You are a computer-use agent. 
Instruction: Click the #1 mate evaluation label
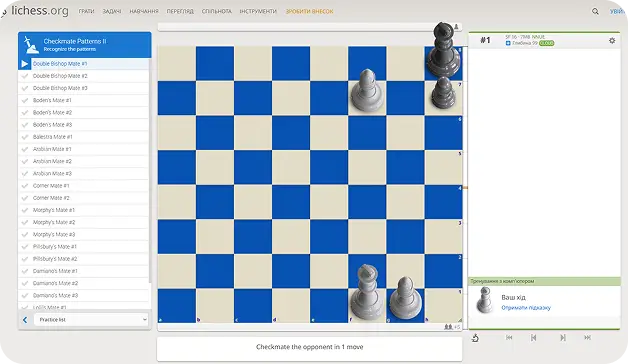(x=485, y=40)
